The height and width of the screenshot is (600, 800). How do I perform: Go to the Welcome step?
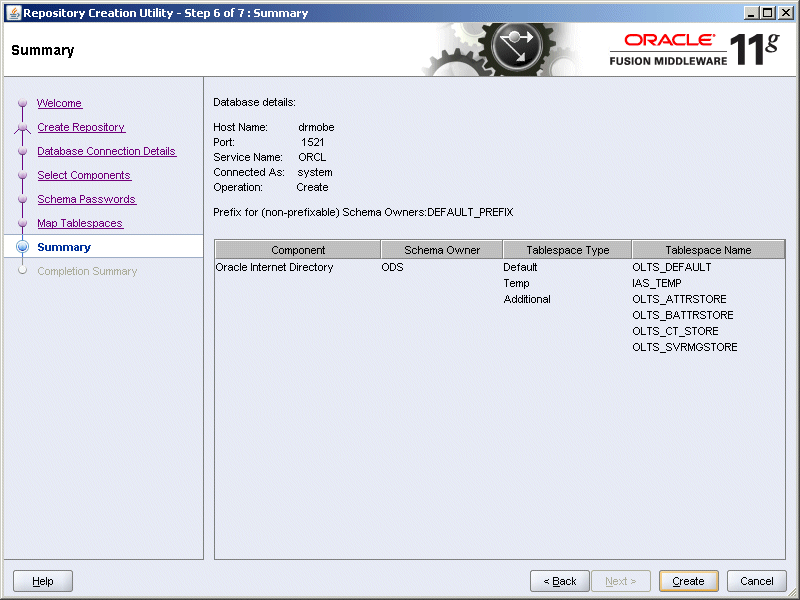tap(59, 103)
